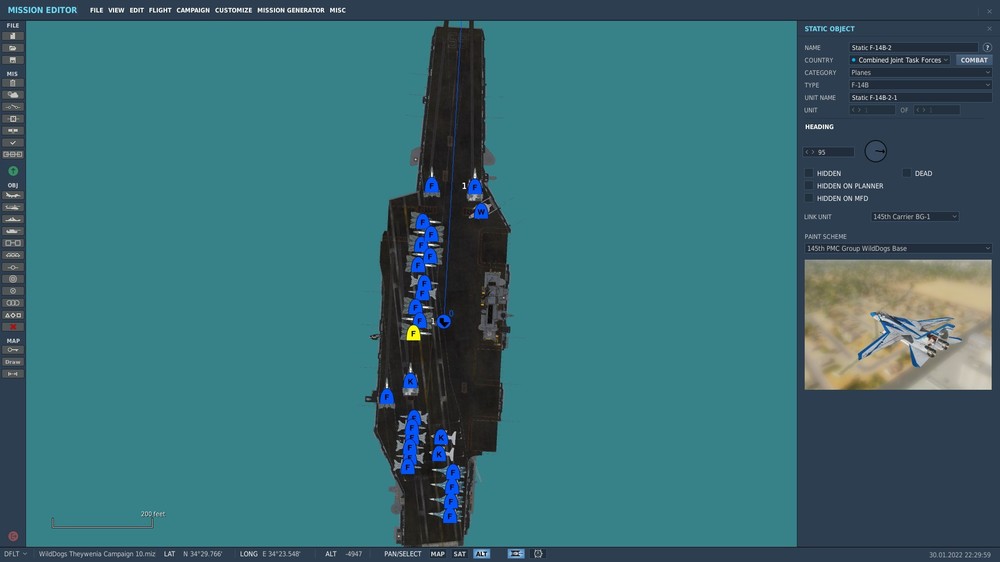The image size is (1000, 562).
Task: Click the UNIT NAME input field
Action: click(920, 98)
